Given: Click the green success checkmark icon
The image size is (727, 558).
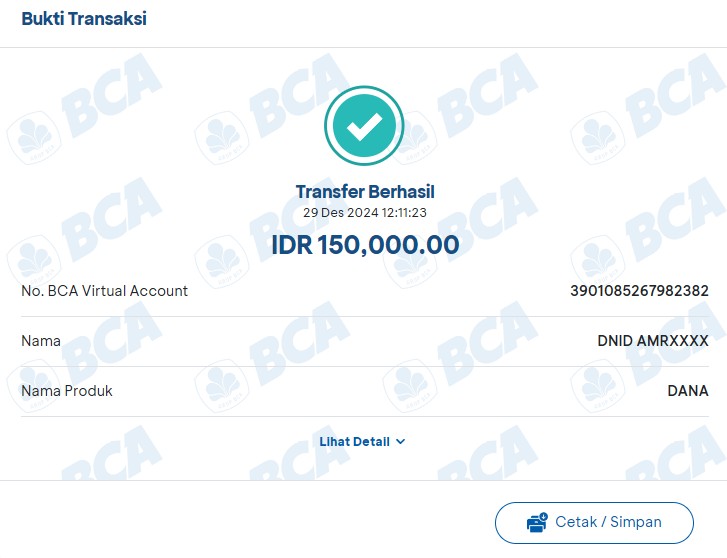Looking at the screenshot, I should click(364, 126).
